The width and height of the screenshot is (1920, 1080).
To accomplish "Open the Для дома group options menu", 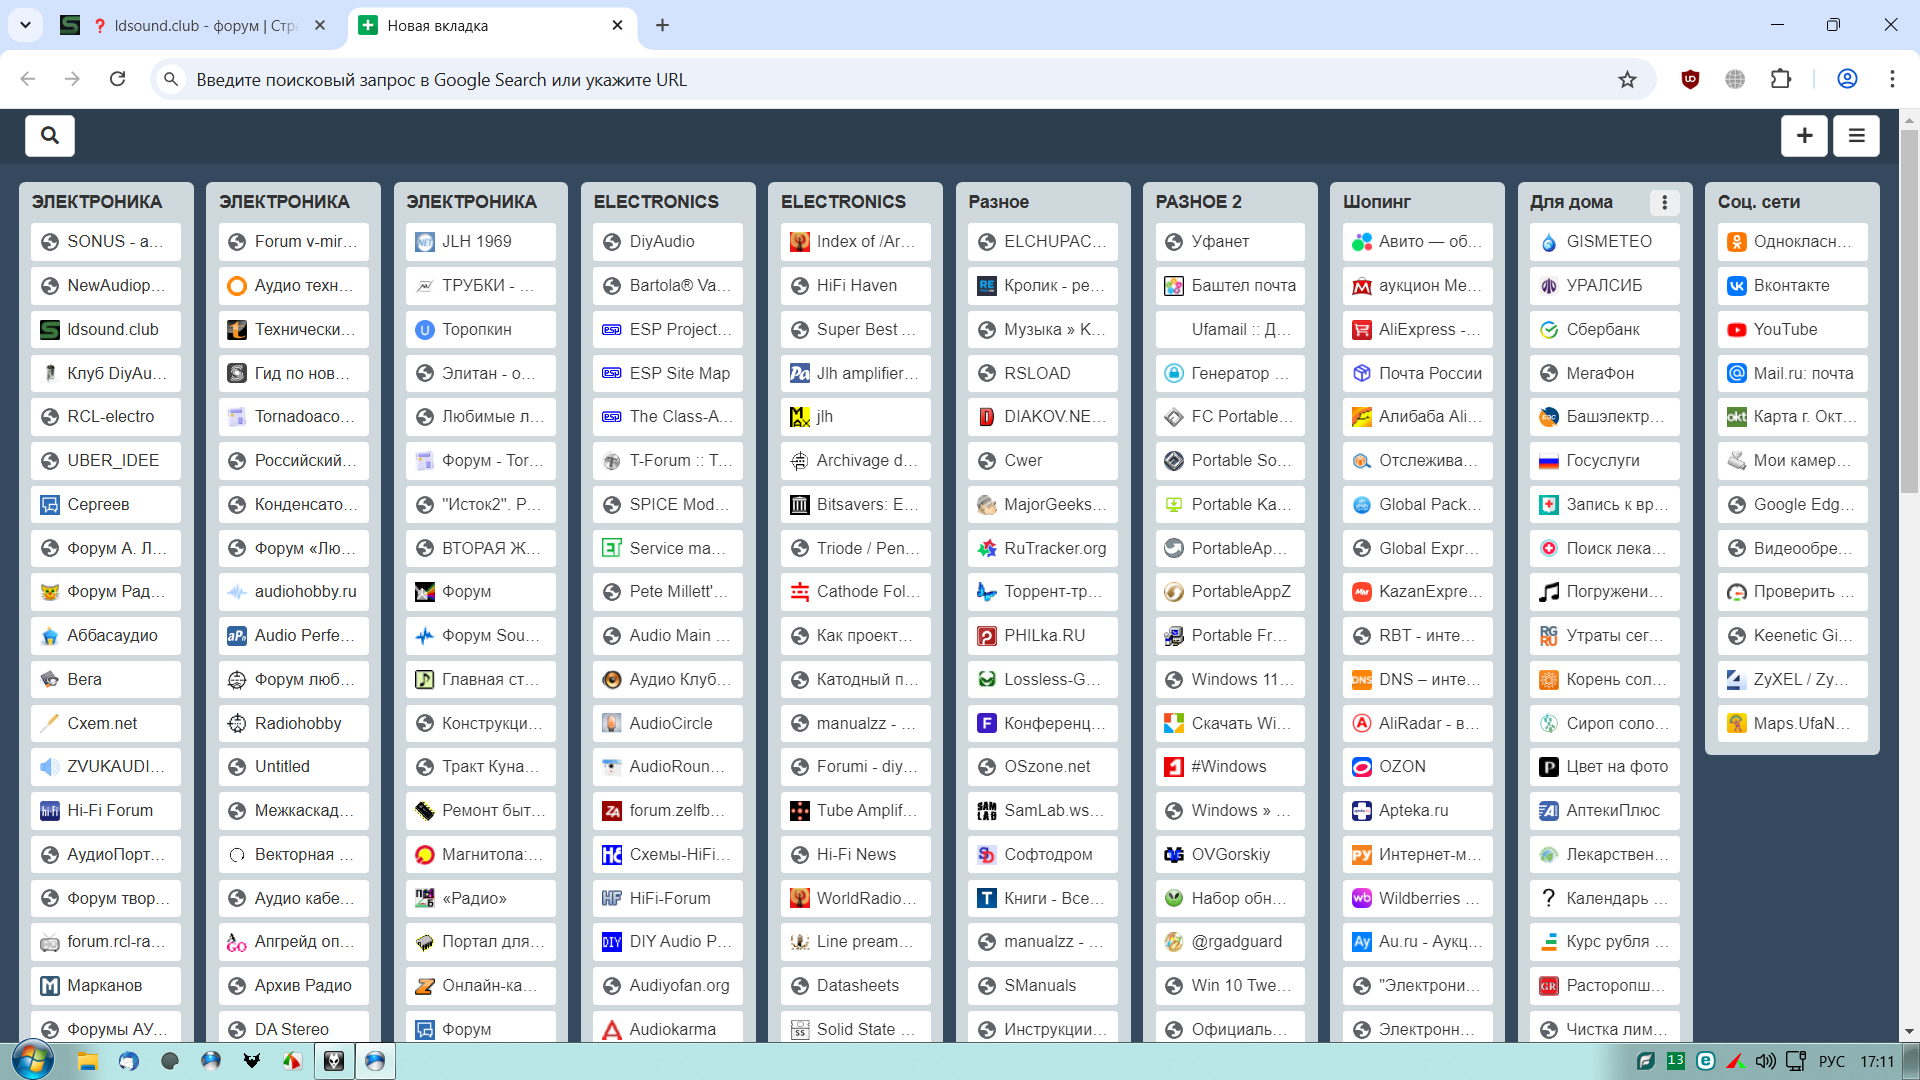I will tap(1664, 202).
